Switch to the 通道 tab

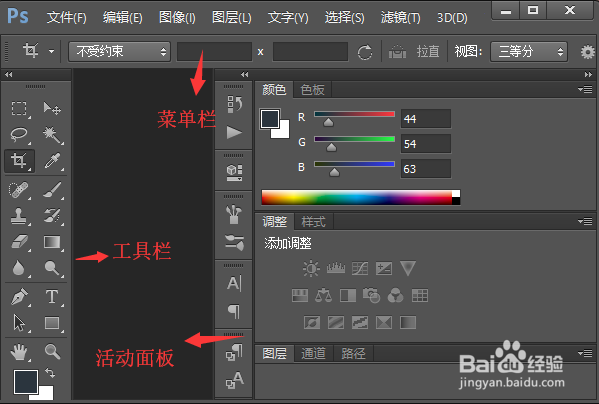pos(313,354)
